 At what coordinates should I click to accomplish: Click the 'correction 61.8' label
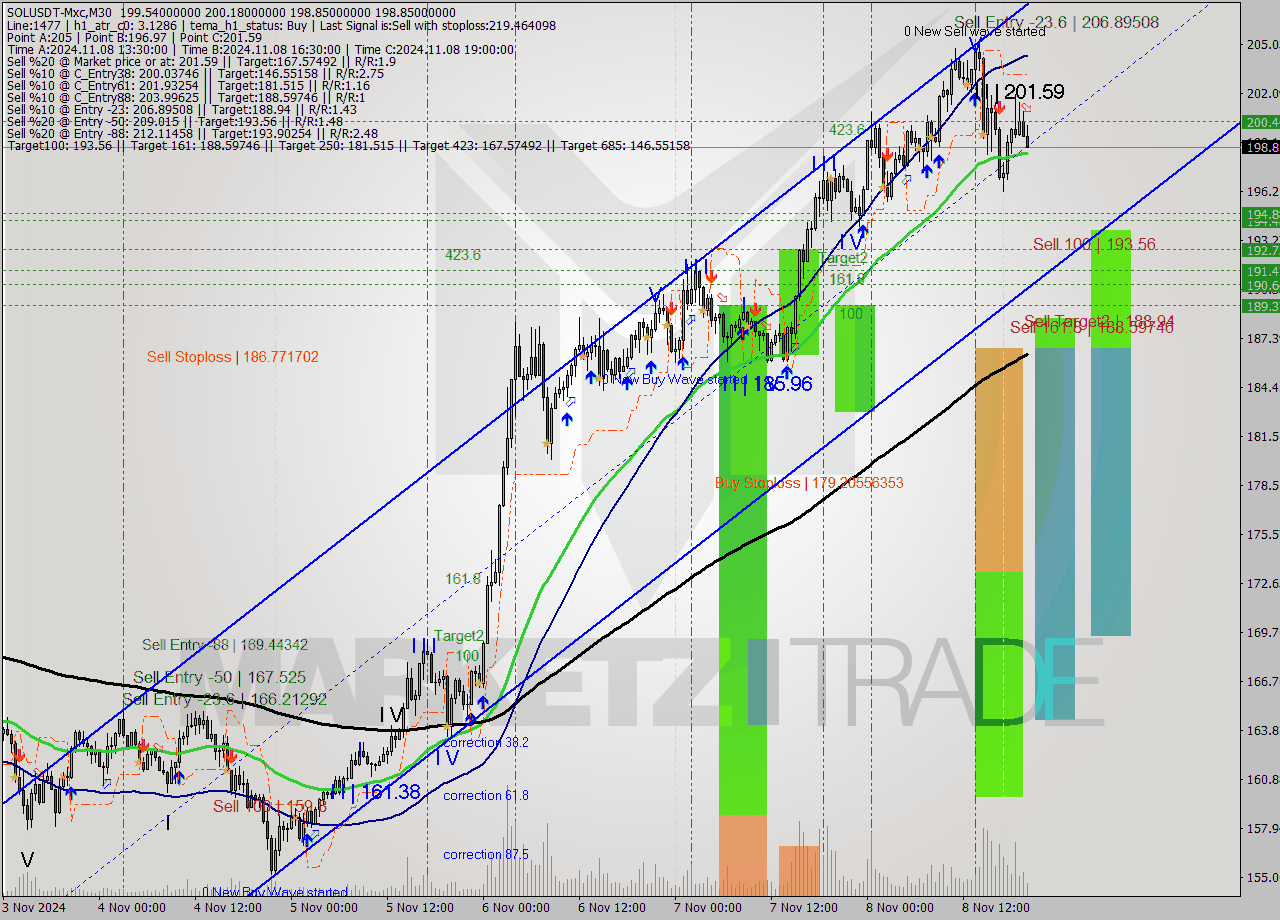point(486,795)
